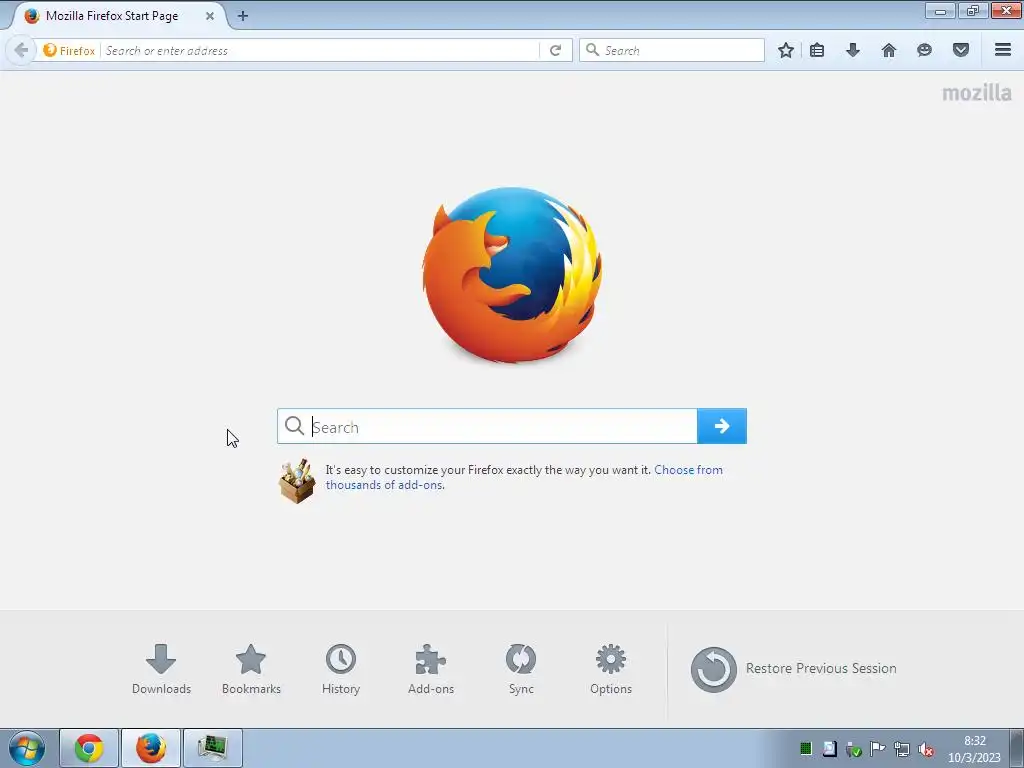Click the Show desktop strip on taskbar

[1017, 748]
